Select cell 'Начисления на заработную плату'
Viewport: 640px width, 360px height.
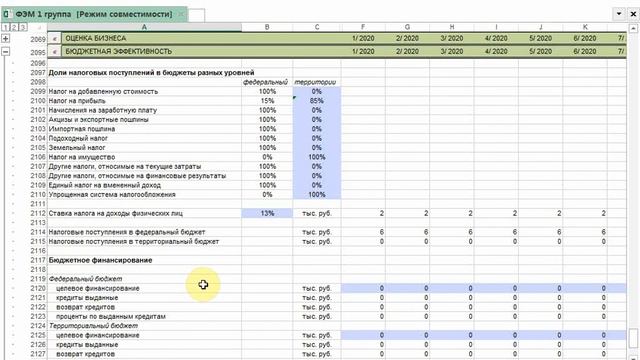tap(144, 110)
